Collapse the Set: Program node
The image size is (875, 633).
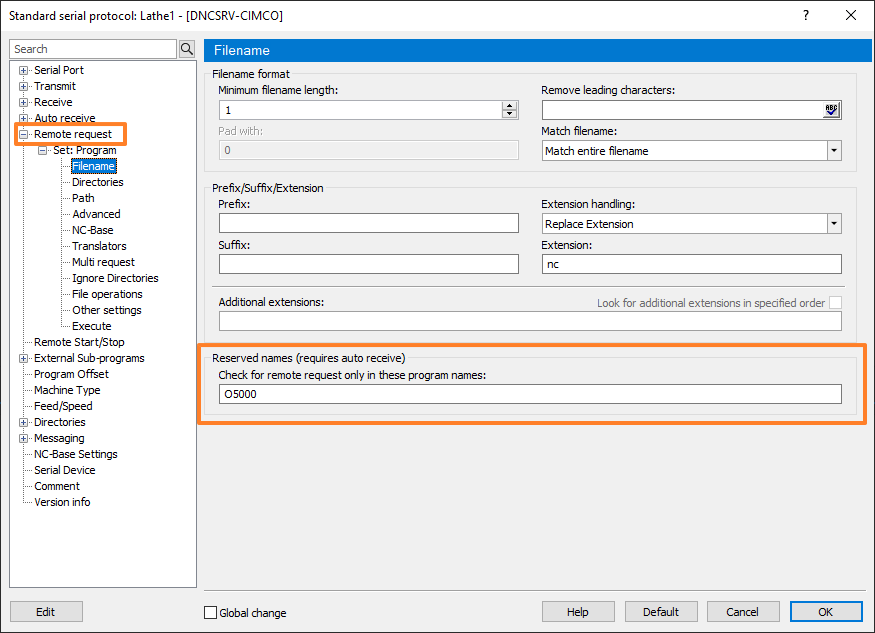(x=42, y=151)
